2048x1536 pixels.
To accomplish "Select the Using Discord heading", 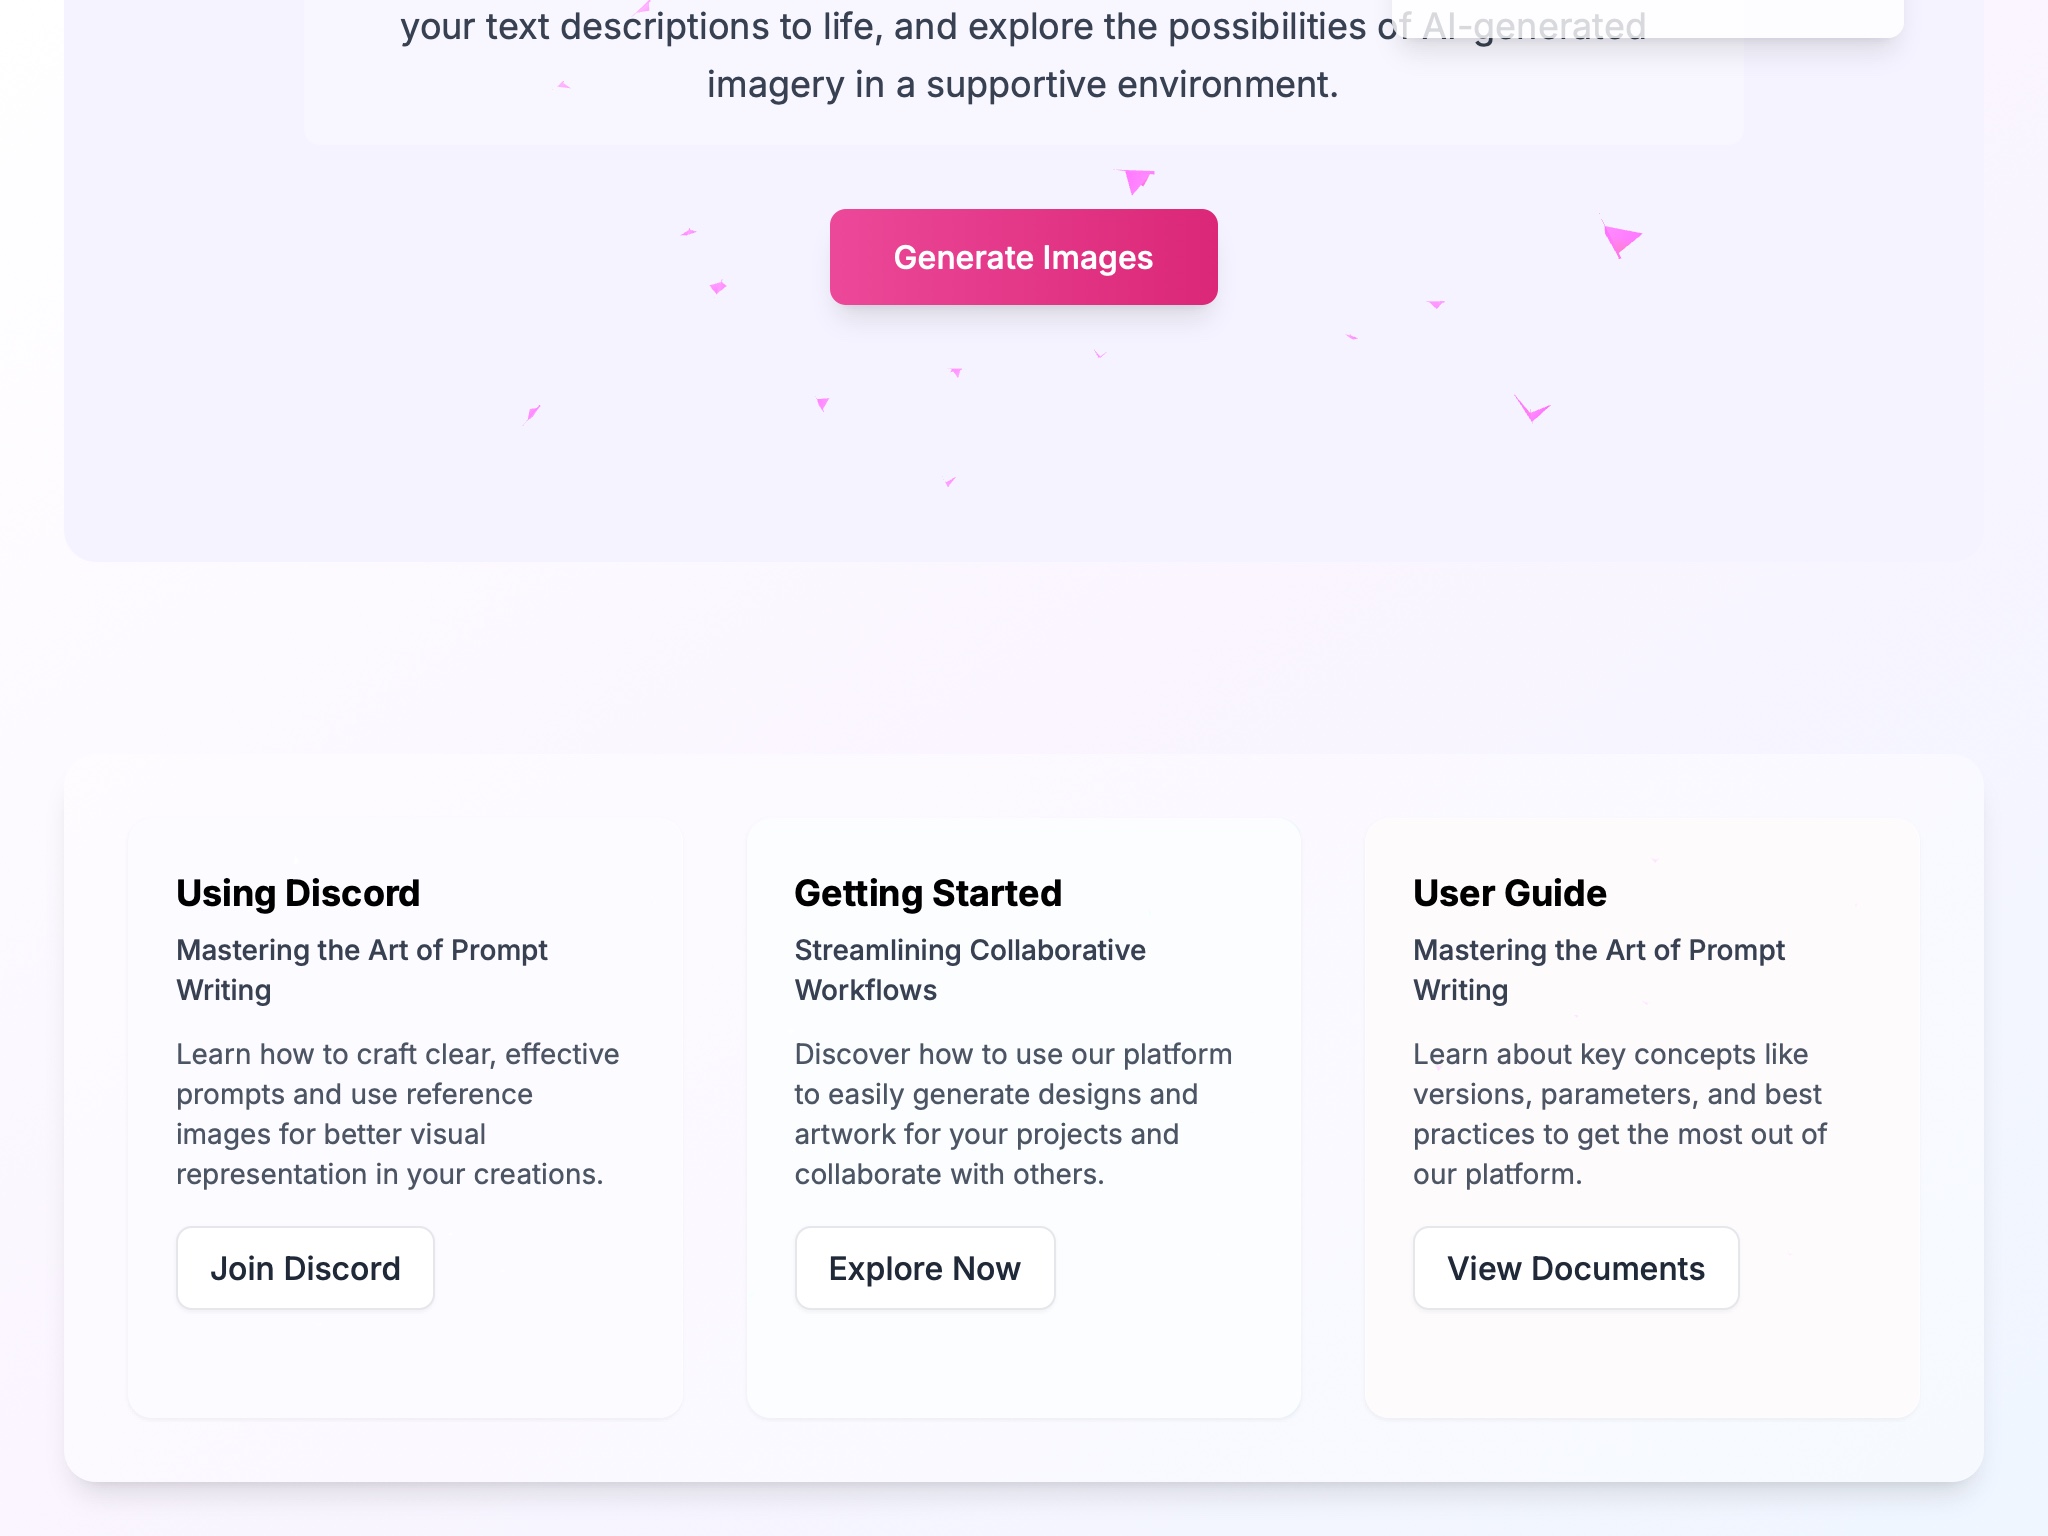I will click(x=298, y=893).
